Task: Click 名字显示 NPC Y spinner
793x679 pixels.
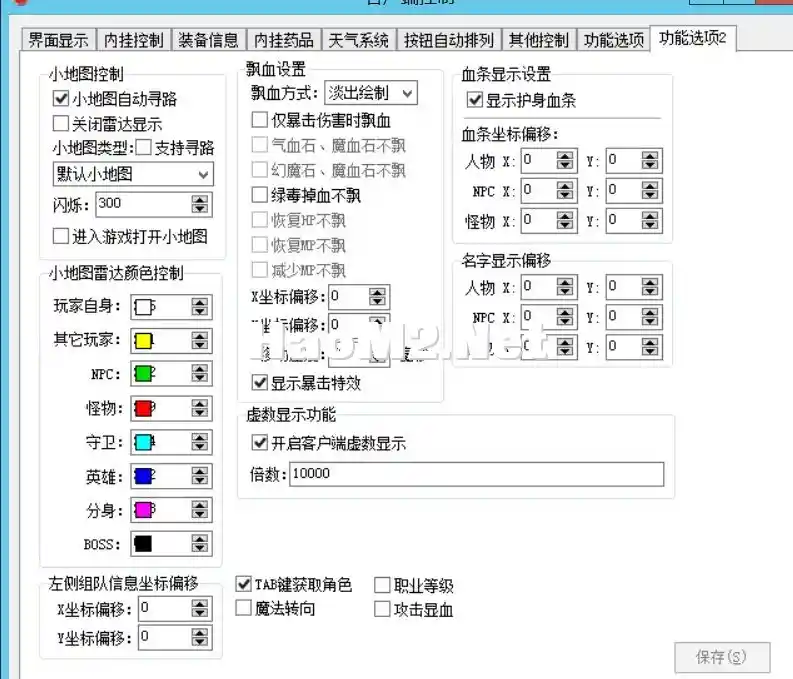Action: pyautogui.click(x=650, y=317)
